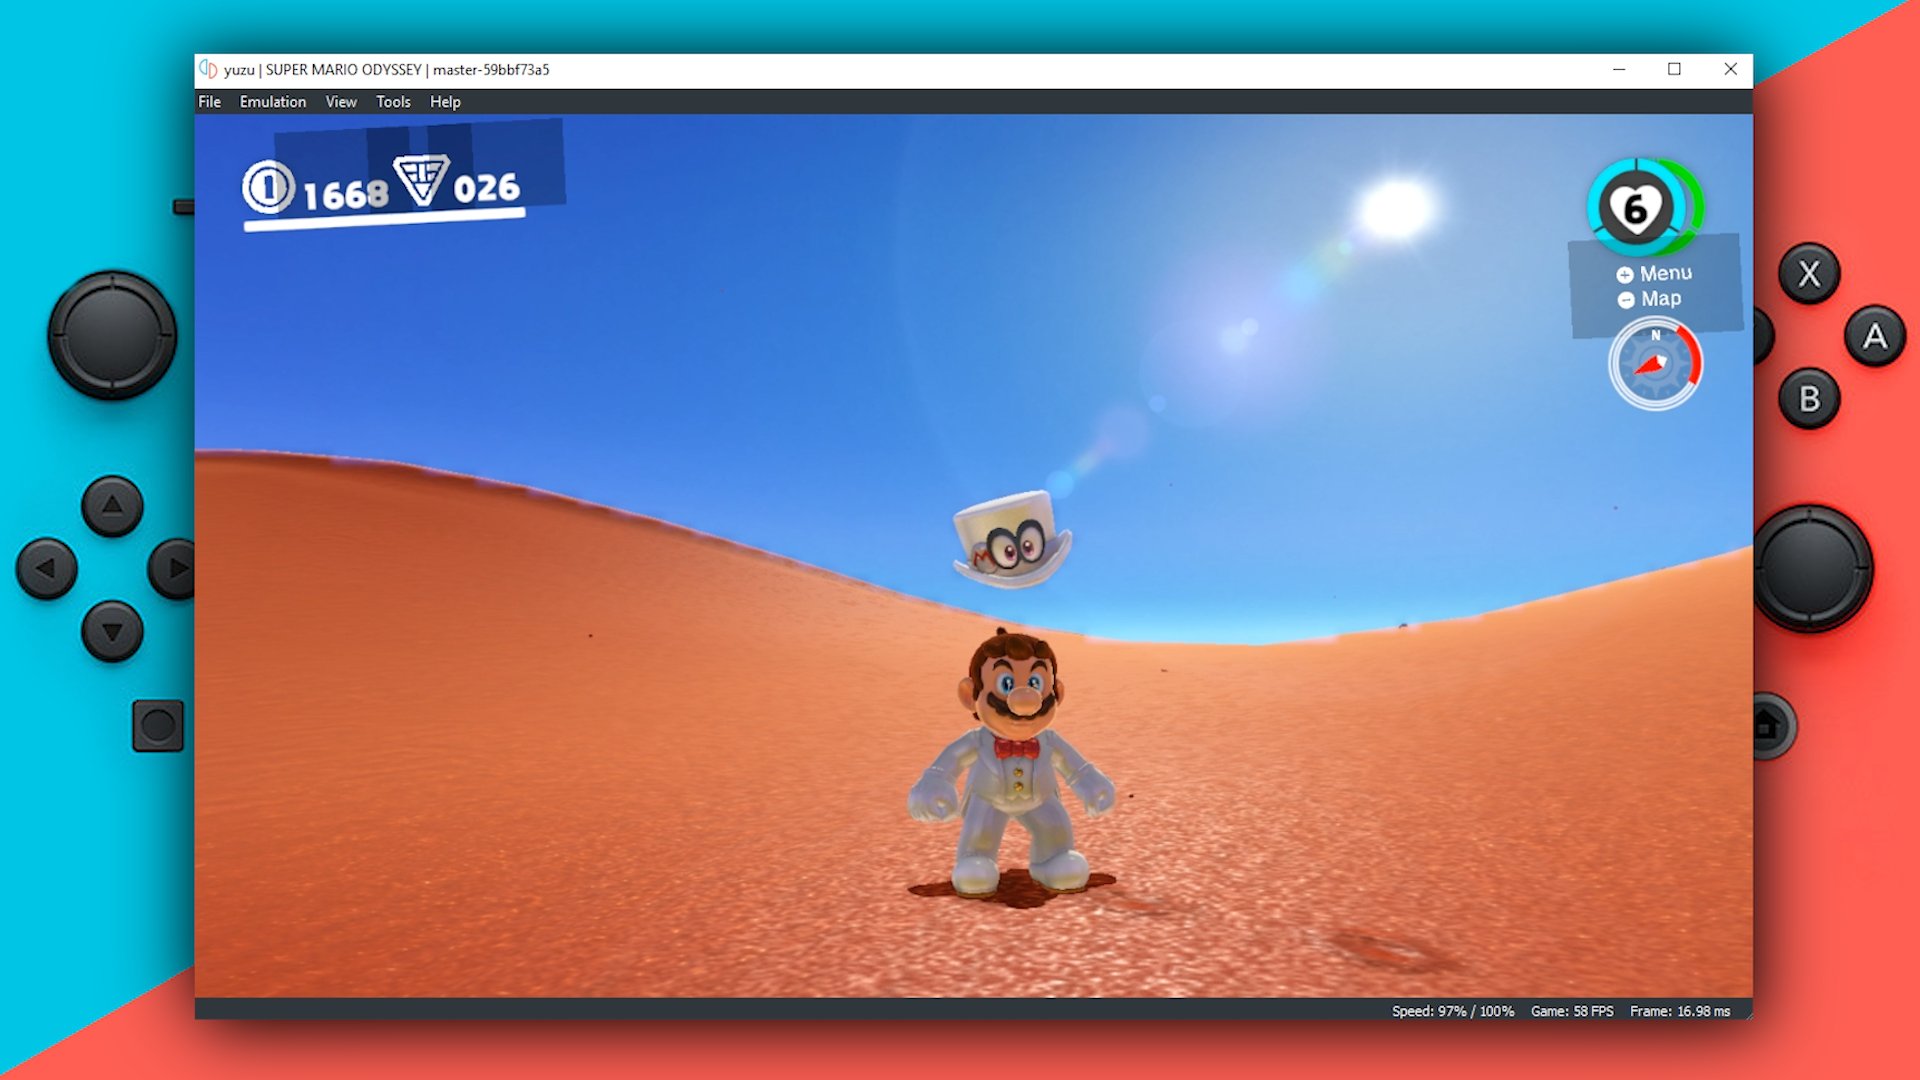
Task: Click the in-game Menu label
Action: click(x=1665, y=273)
